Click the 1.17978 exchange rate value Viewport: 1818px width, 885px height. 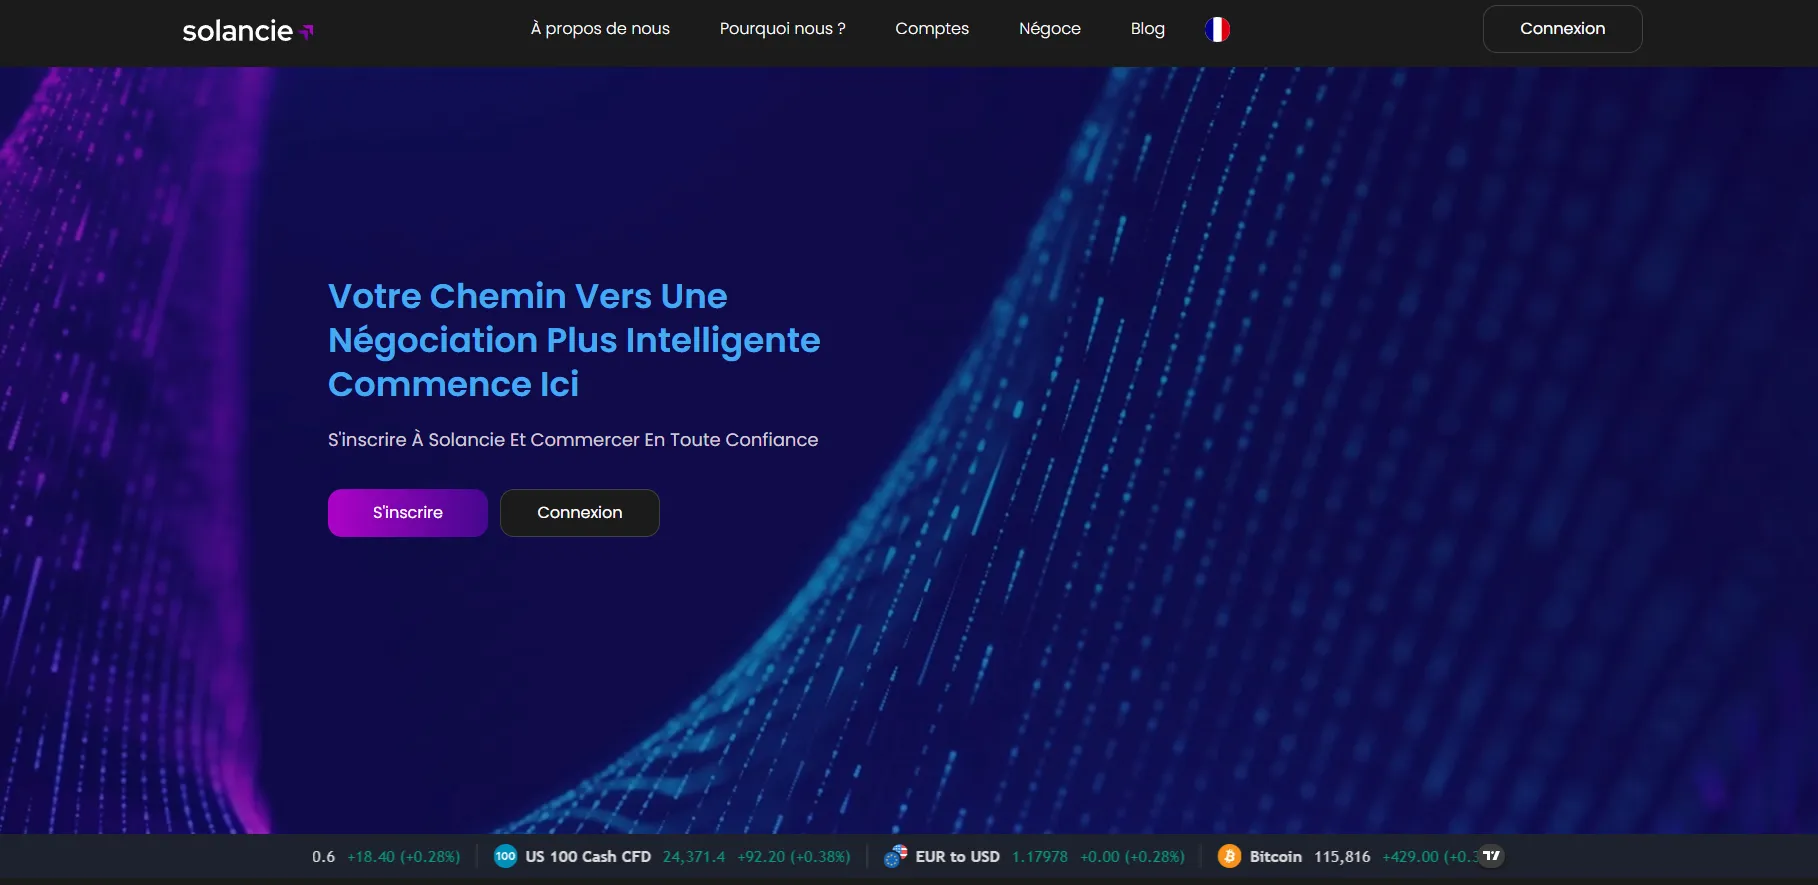[x=1040, y=857]
